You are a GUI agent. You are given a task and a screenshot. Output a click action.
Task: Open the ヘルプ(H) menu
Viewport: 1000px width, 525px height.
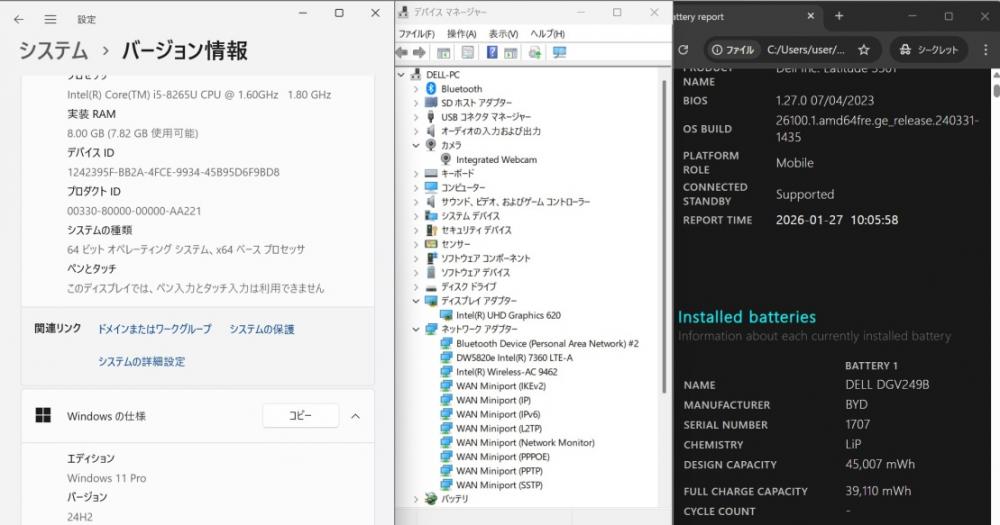pos(548,34)
